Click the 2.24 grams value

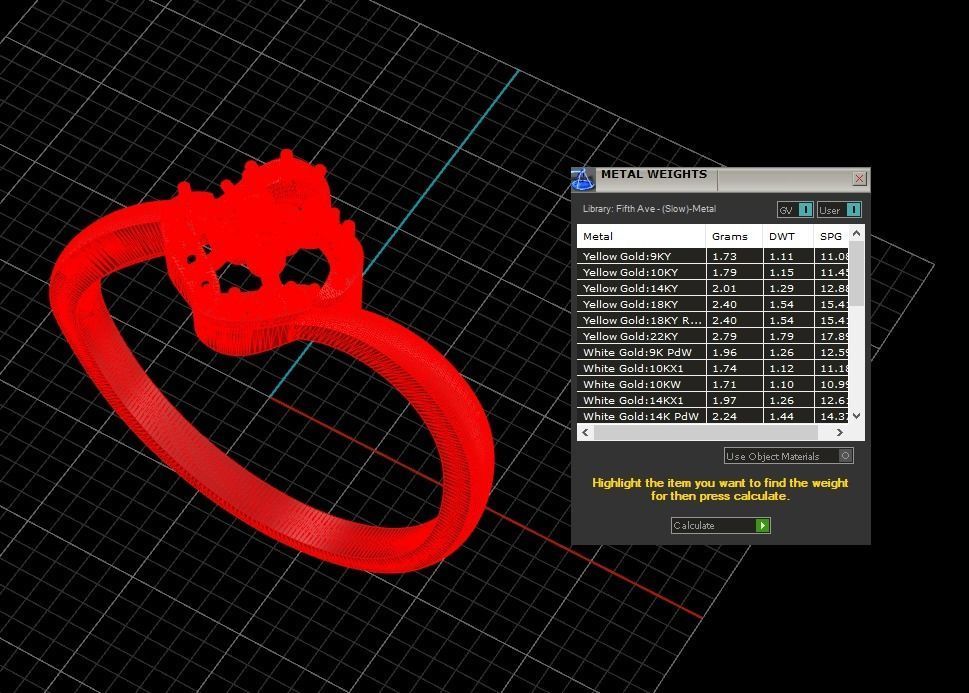(x=724, y=416)
